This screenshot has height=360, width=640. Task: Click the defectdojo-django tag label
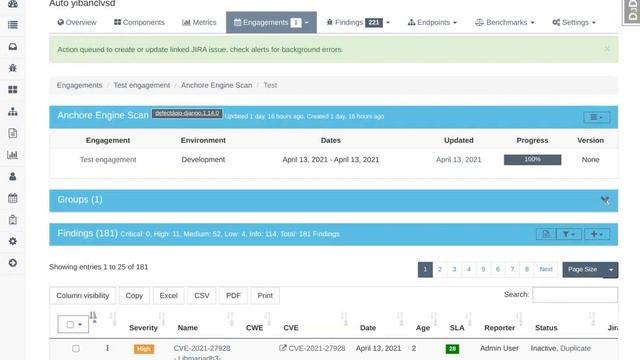point(187,113)
